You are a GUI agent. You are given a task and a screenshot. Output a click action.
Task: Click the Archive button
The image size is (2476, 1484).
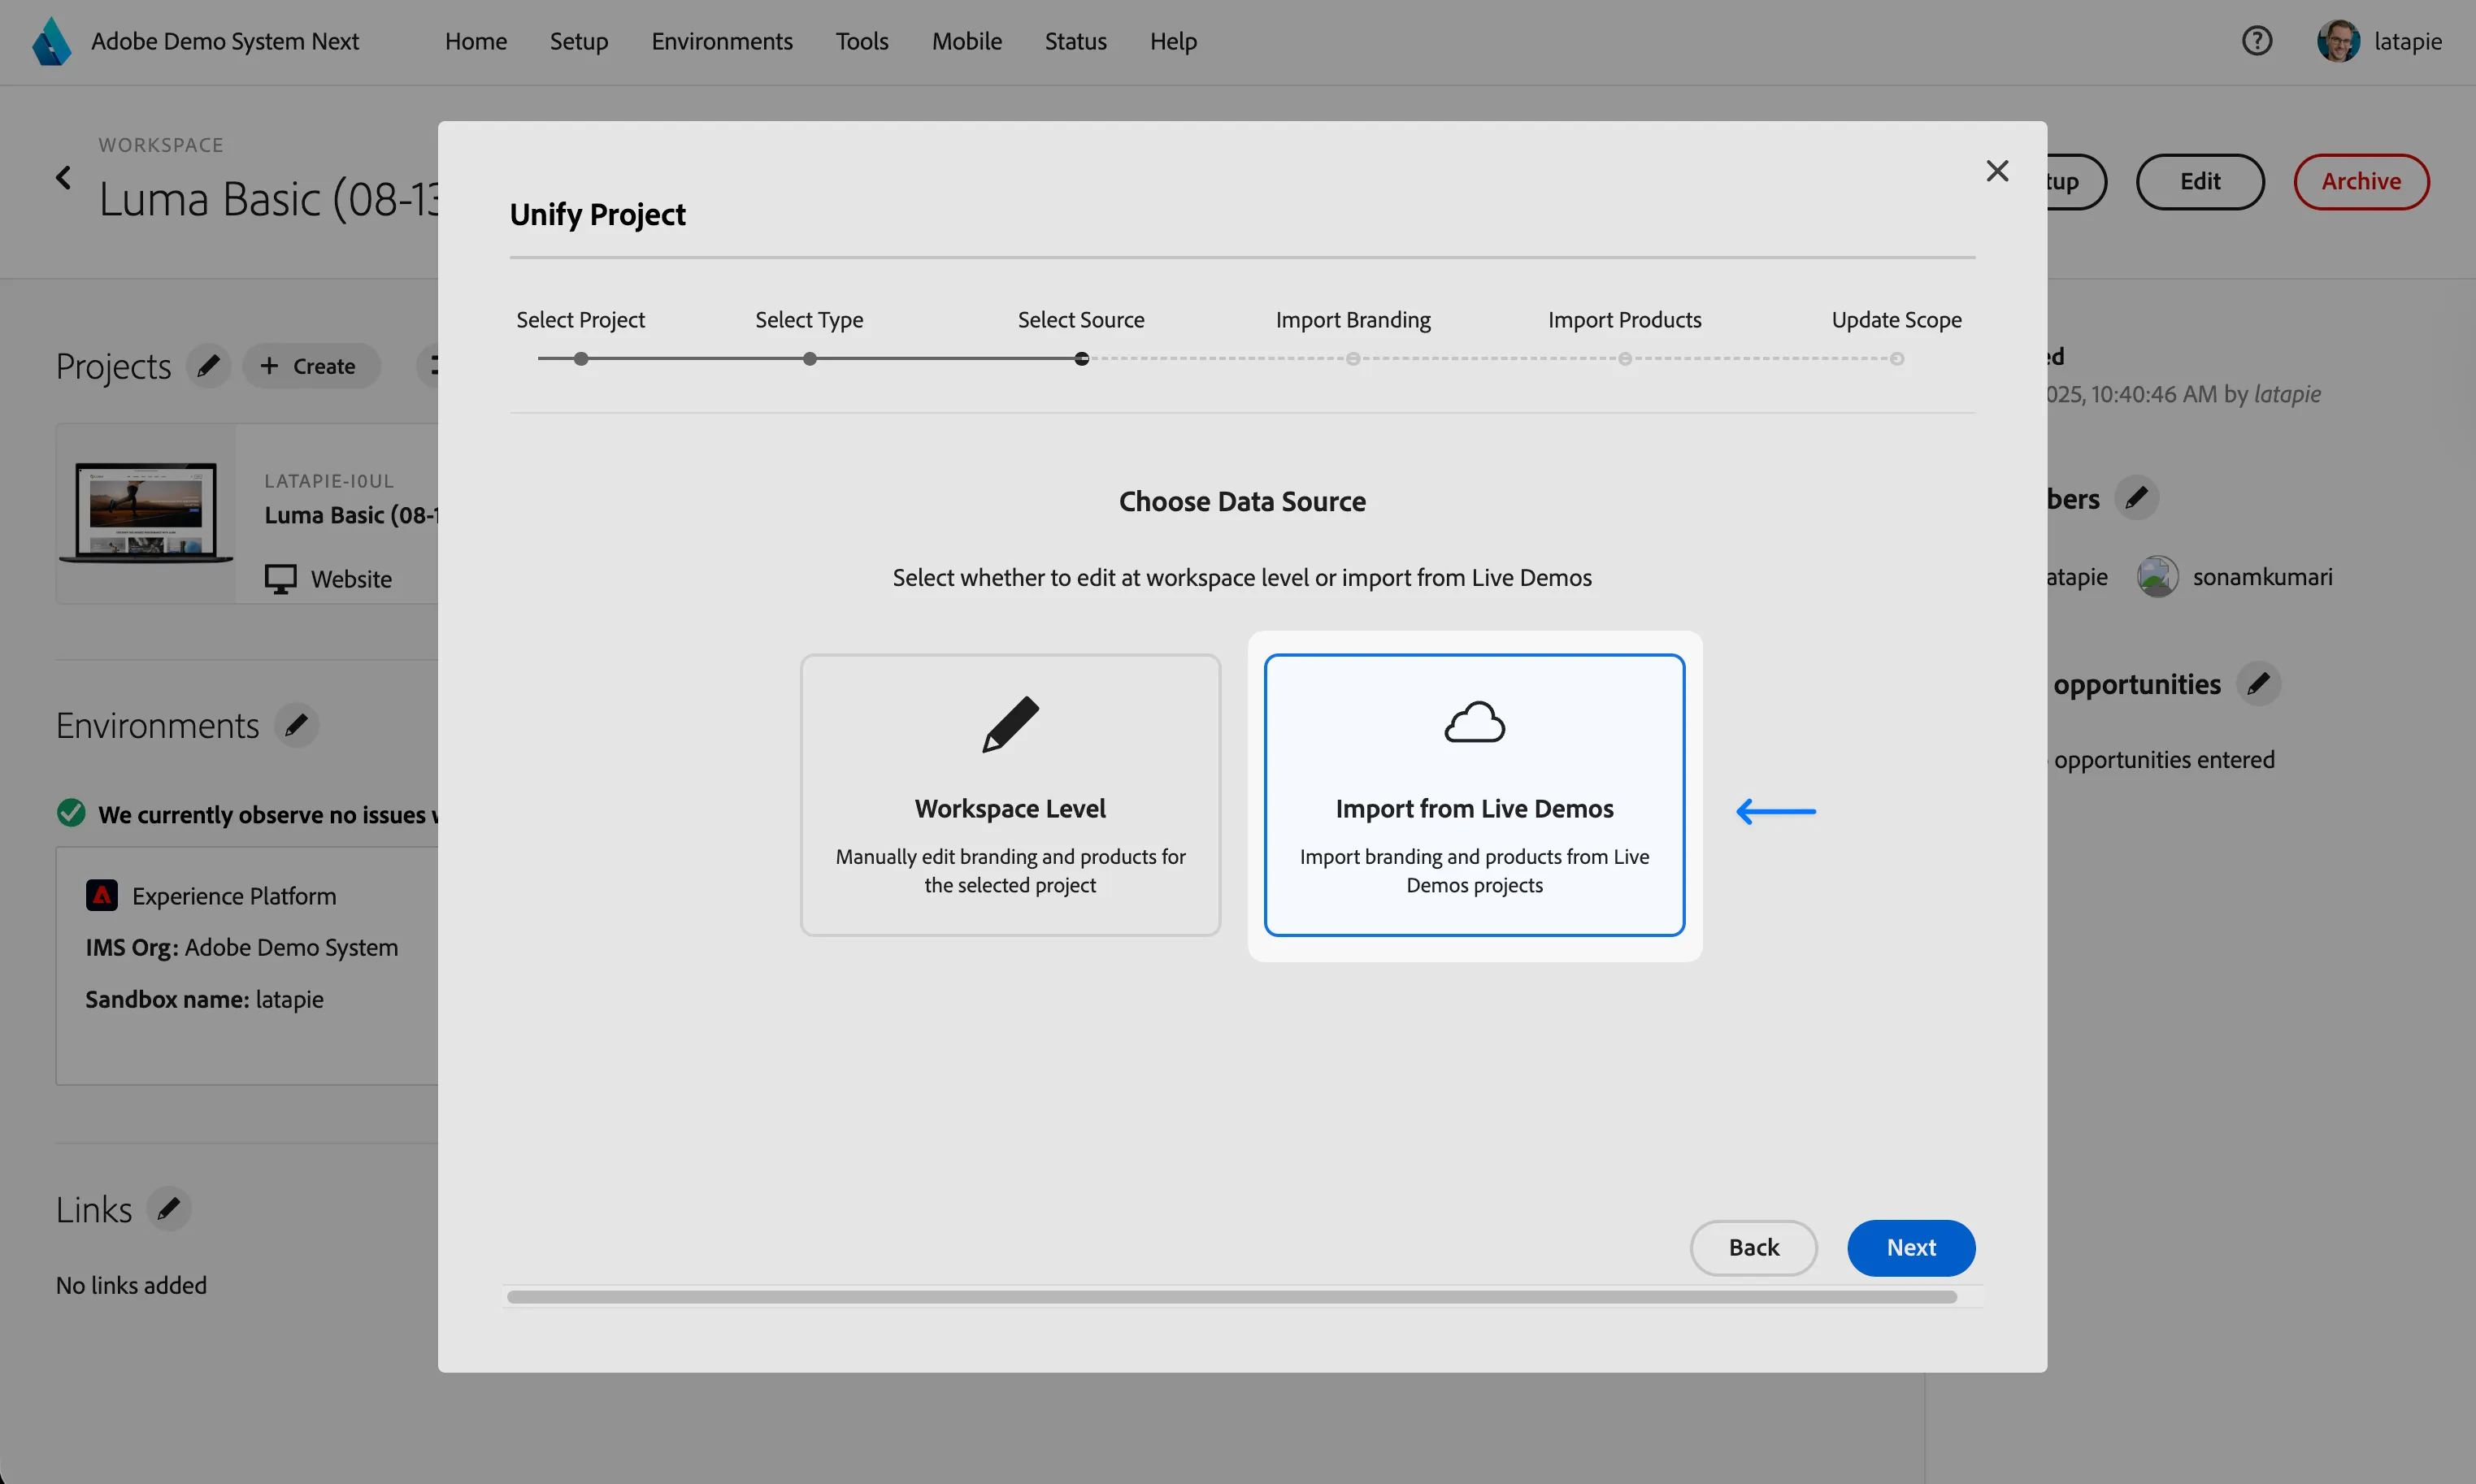(x=2361, y=181)
